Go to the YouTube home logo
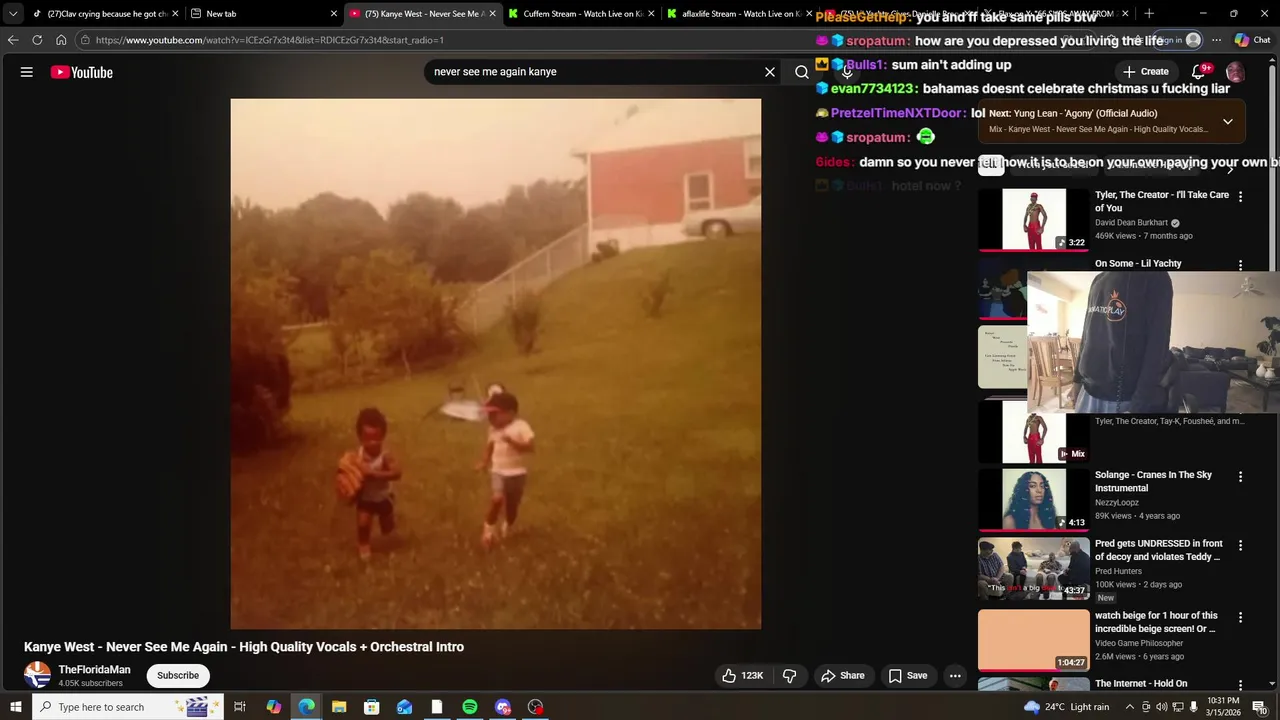Viewport: 1280px width, 720px height. pyautogui.click(x=81, y=72)
